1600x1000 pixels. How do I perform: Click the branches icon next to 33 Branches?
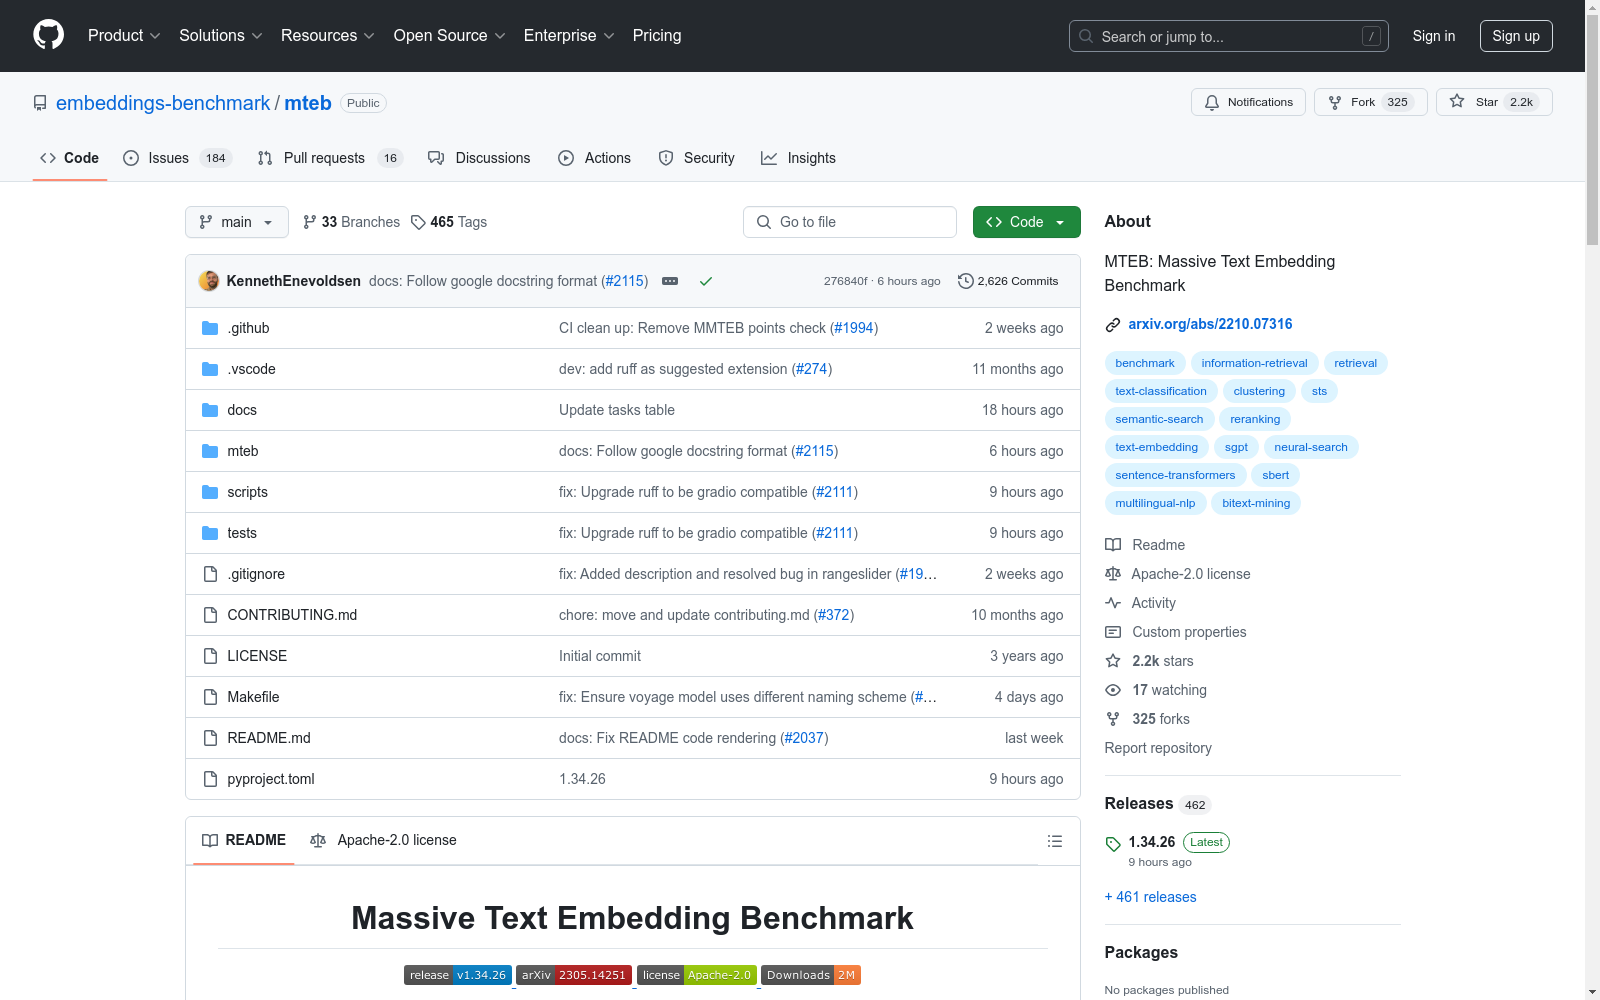[310, 222]
